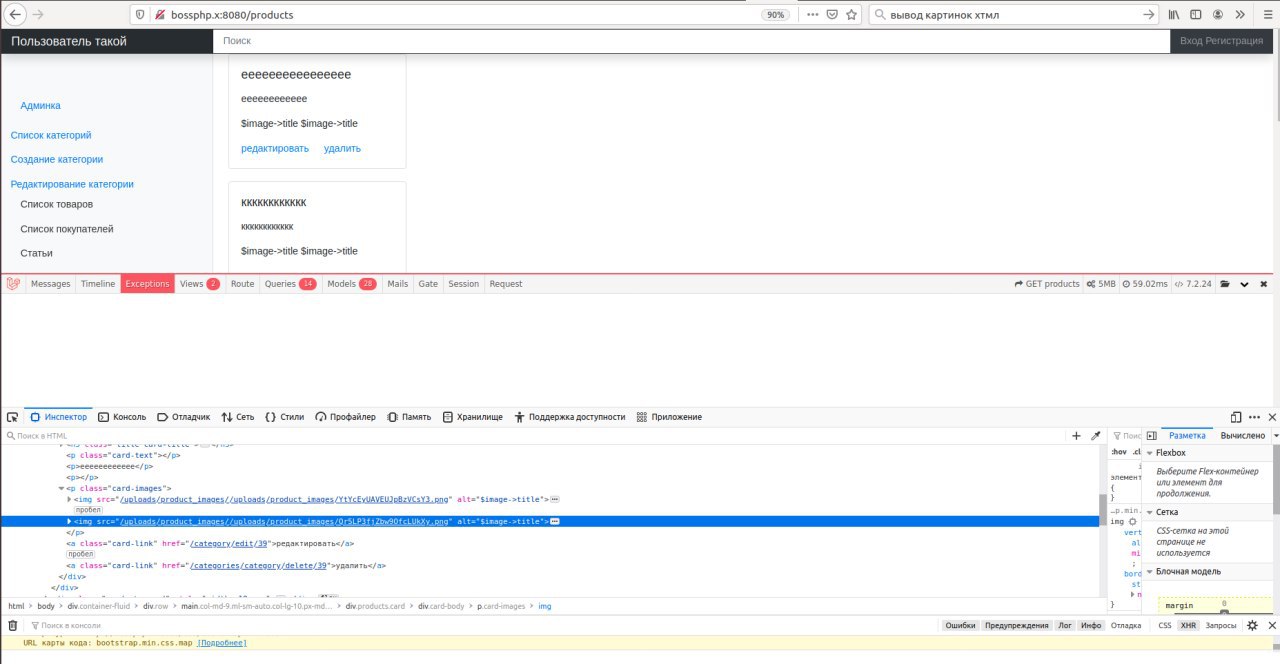The image size is (1280, 664).
Task: Toggle the CSS console filter
Action: [1165, 625]
